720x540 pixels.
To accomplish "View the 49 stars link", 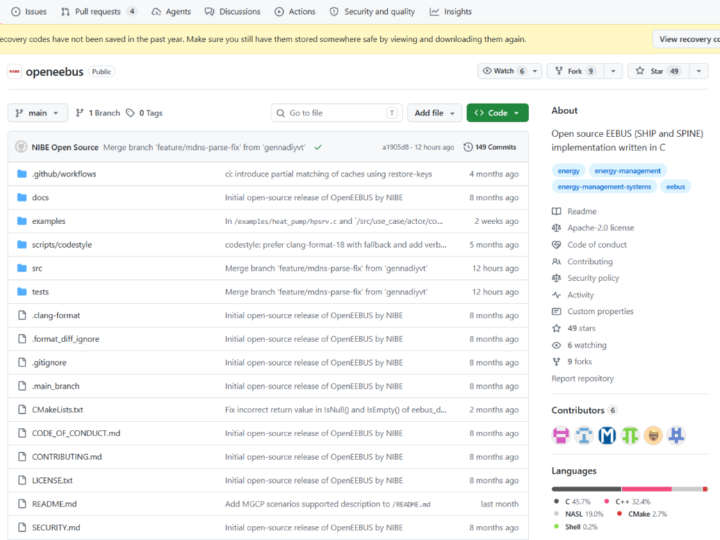I will click(x=574, y=328).
